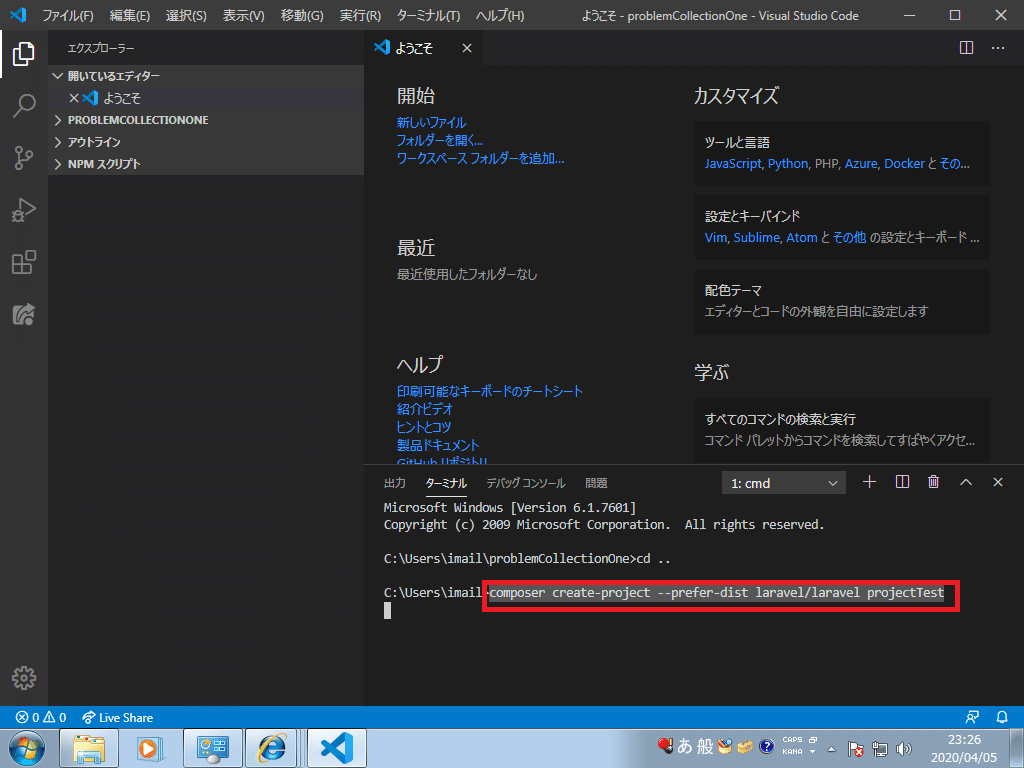Click the Vim keybindings link
Viewport: 1024px width, 768px height.
[716, 237]
